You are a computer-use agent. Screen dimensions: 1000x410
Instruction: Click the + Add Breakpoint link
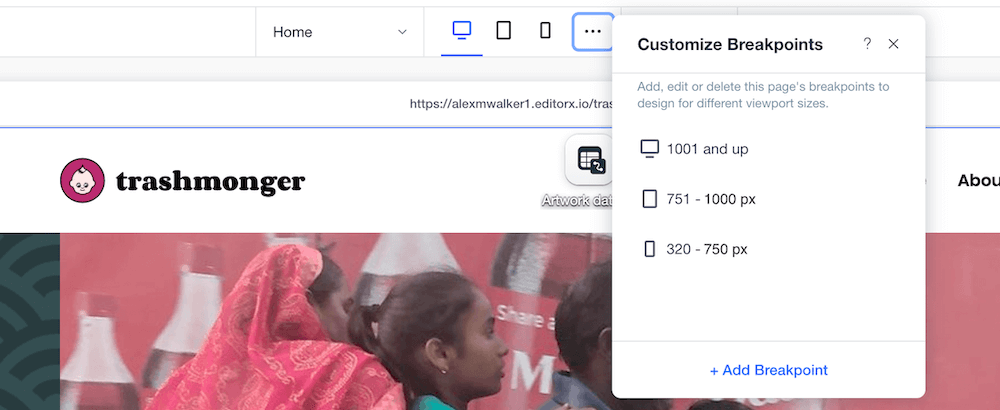(768, 370)
